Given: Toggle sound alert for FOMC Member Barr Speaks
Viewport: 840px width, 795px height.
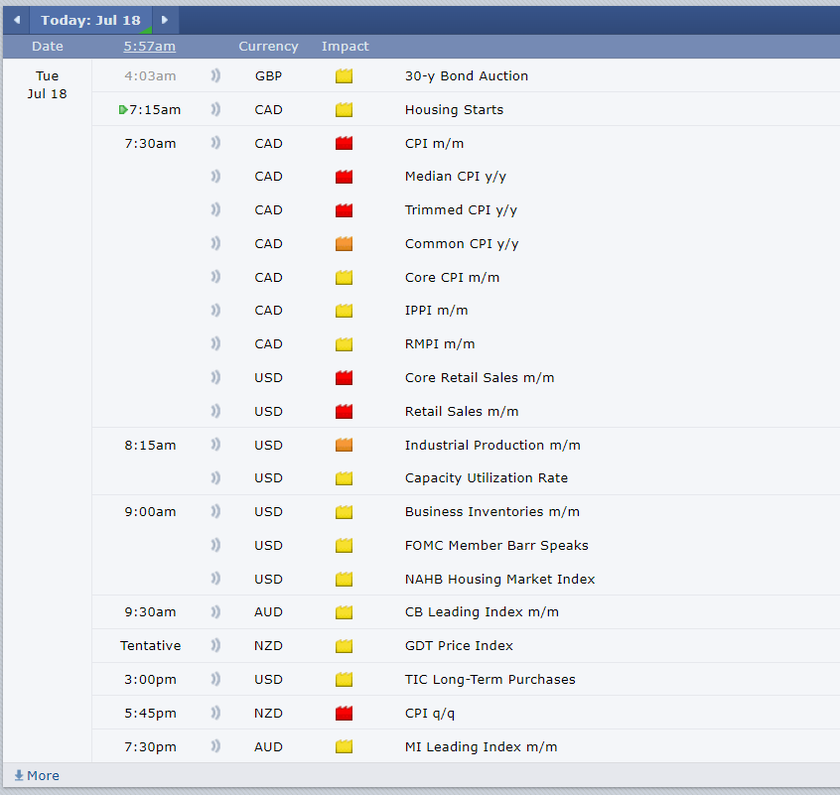Looking at the screenshot, I should [215, 545].
